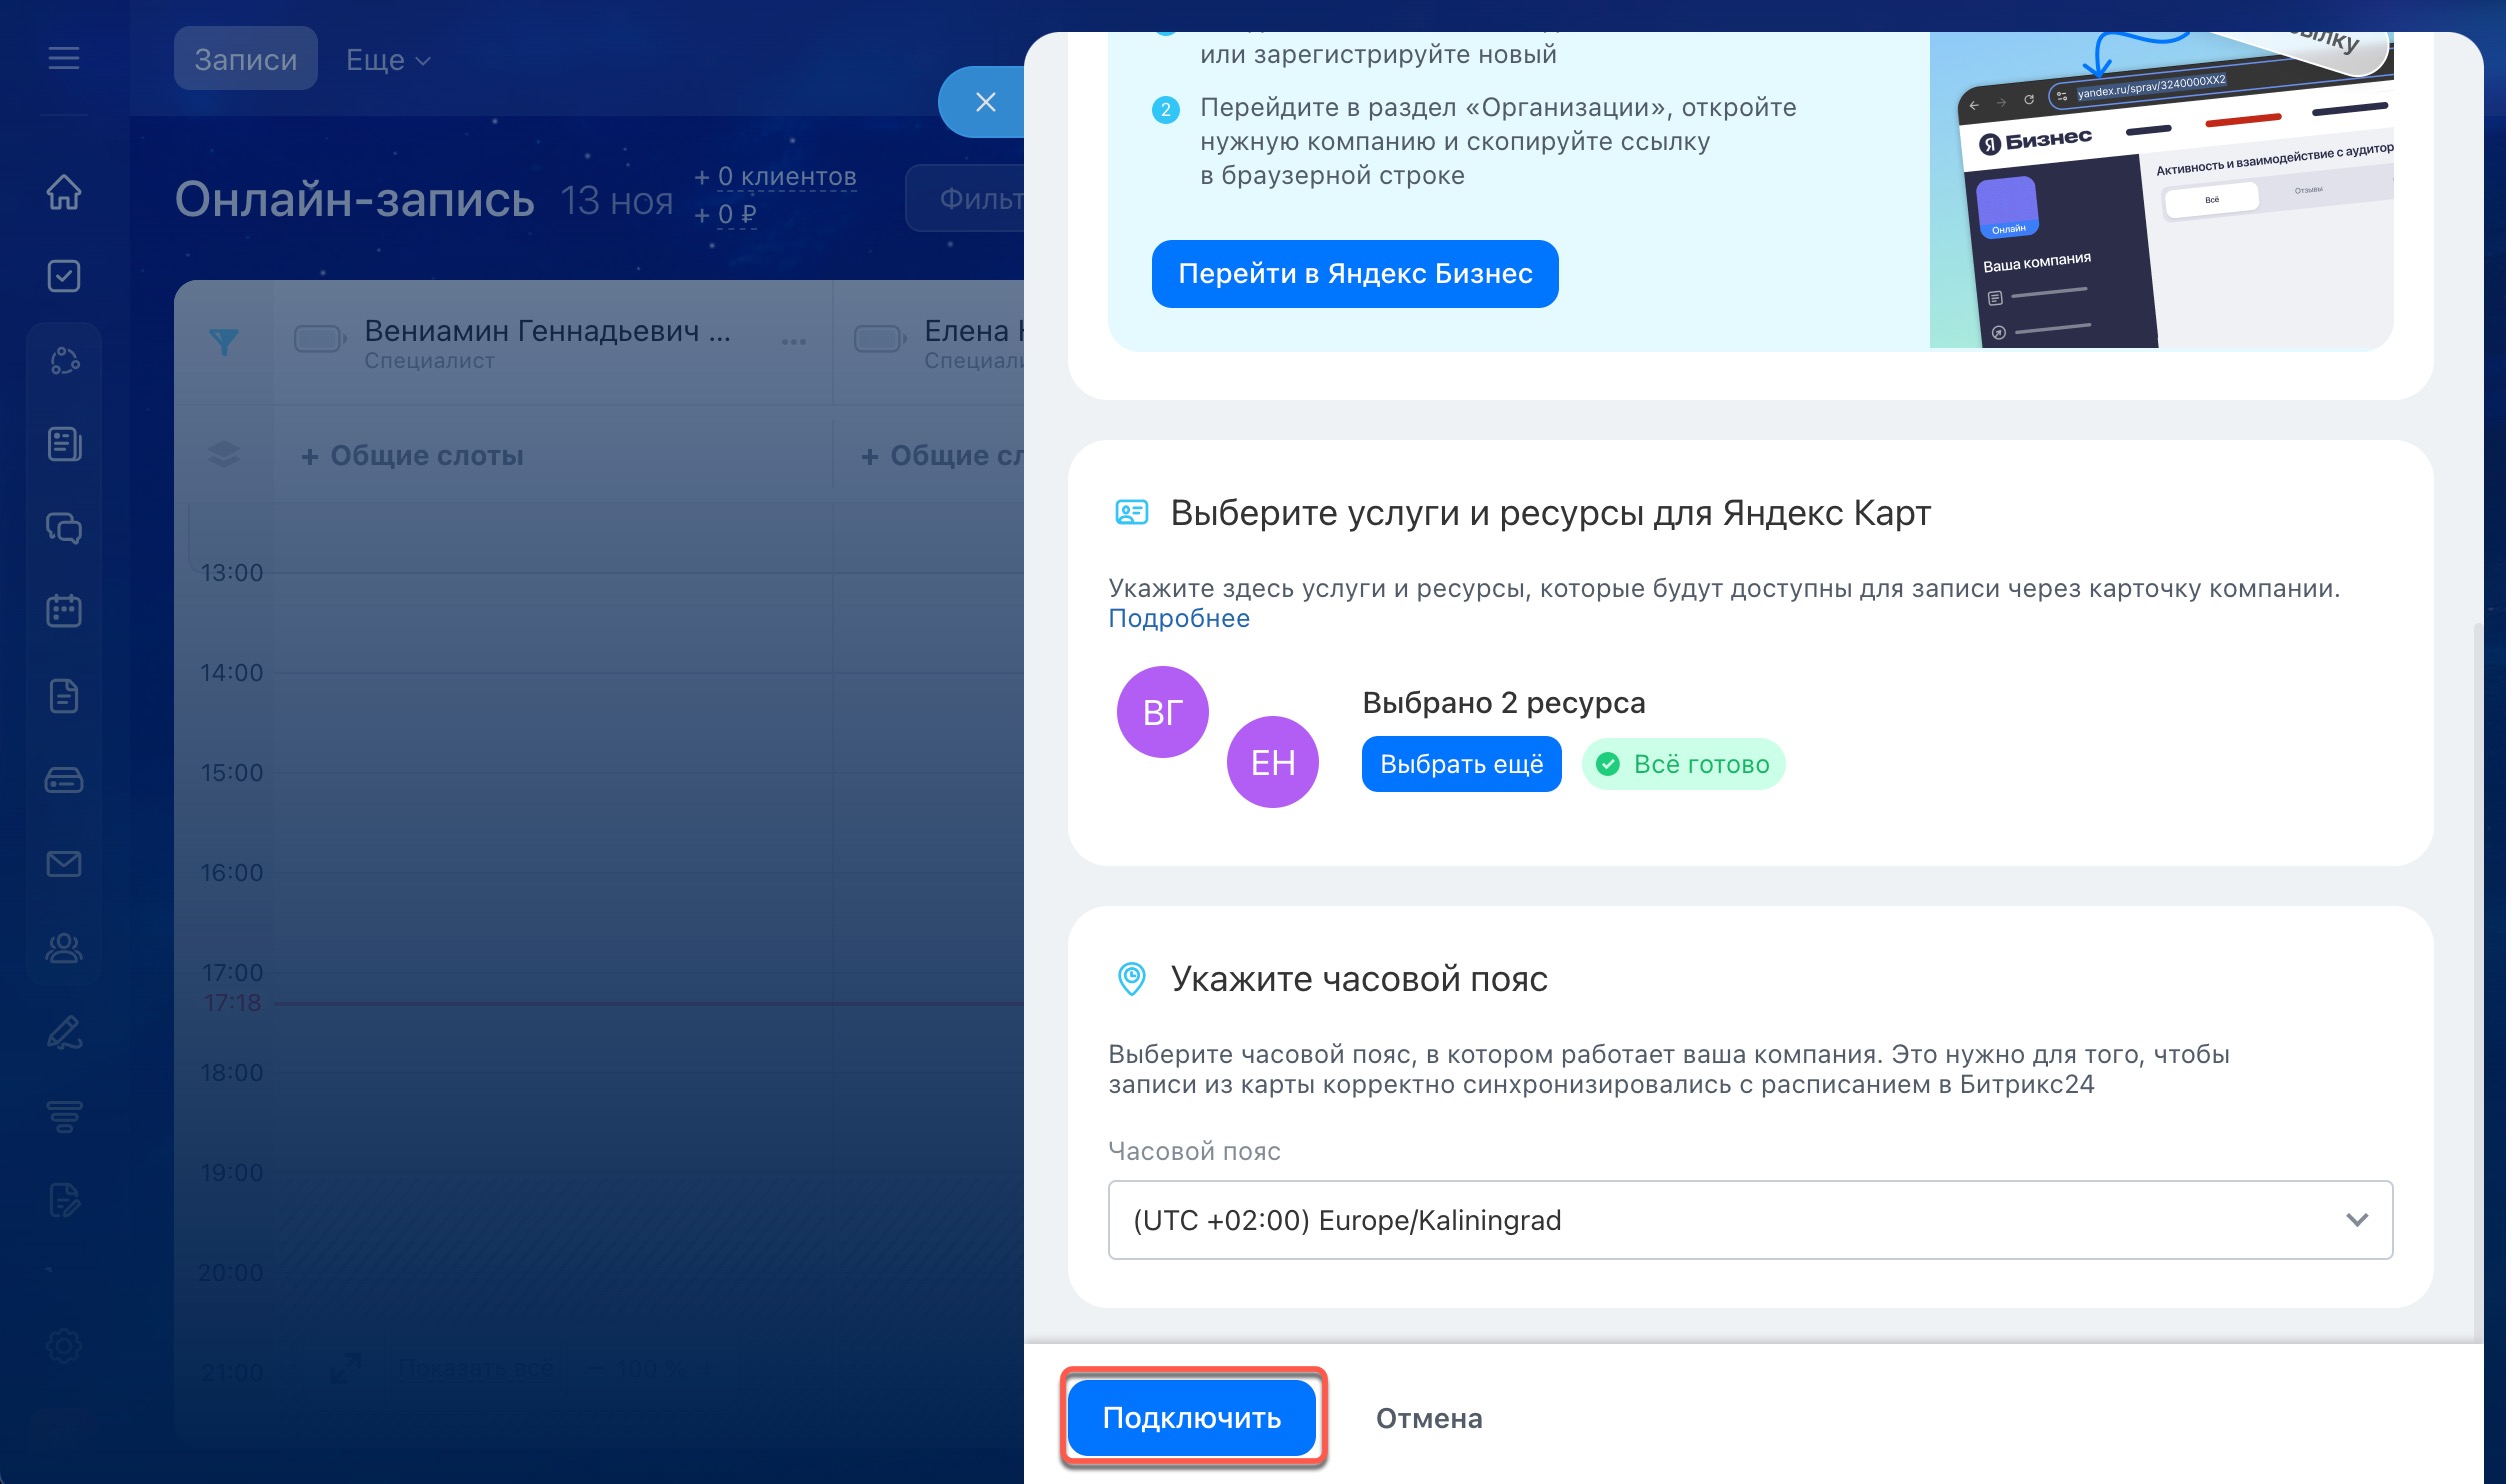This screenshot has width=2506, height=1484.
Task: Open Вениамин Геннадьевич three-dots menu
Action: tap(794, 342)
